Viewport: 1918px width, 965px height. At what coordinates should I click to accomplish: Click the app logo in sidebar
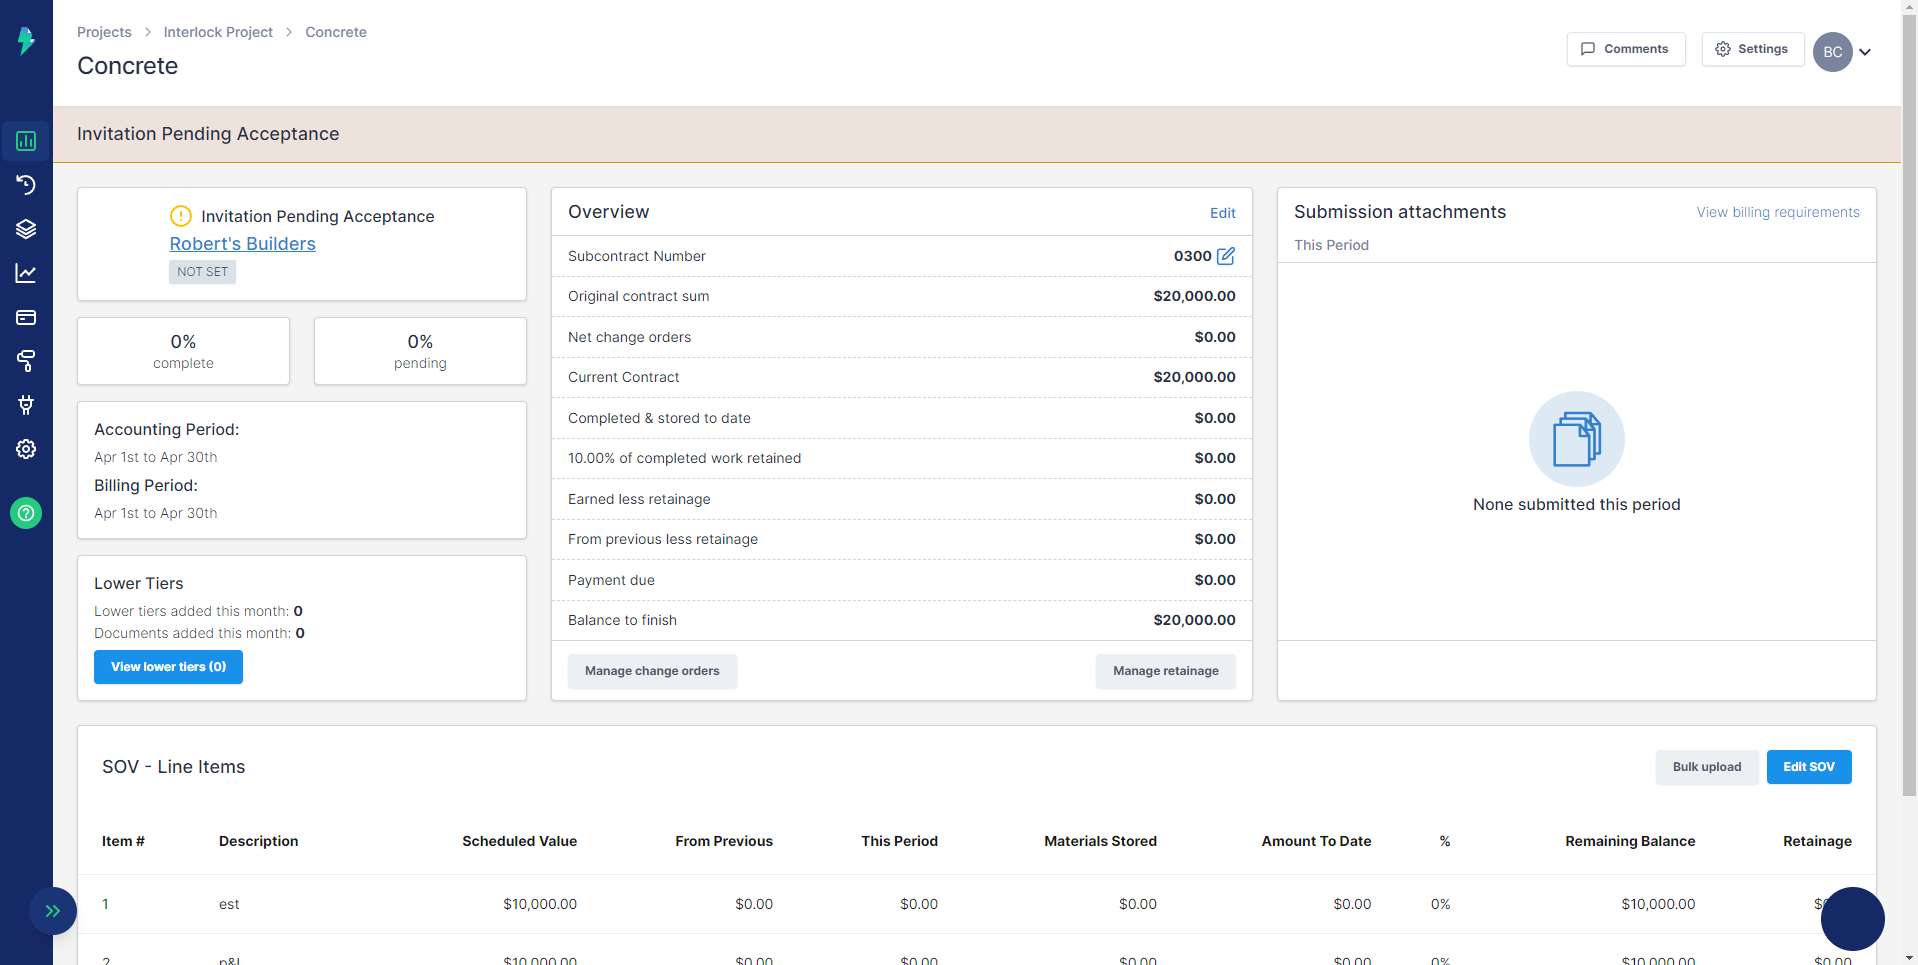[x=26, y=40]
